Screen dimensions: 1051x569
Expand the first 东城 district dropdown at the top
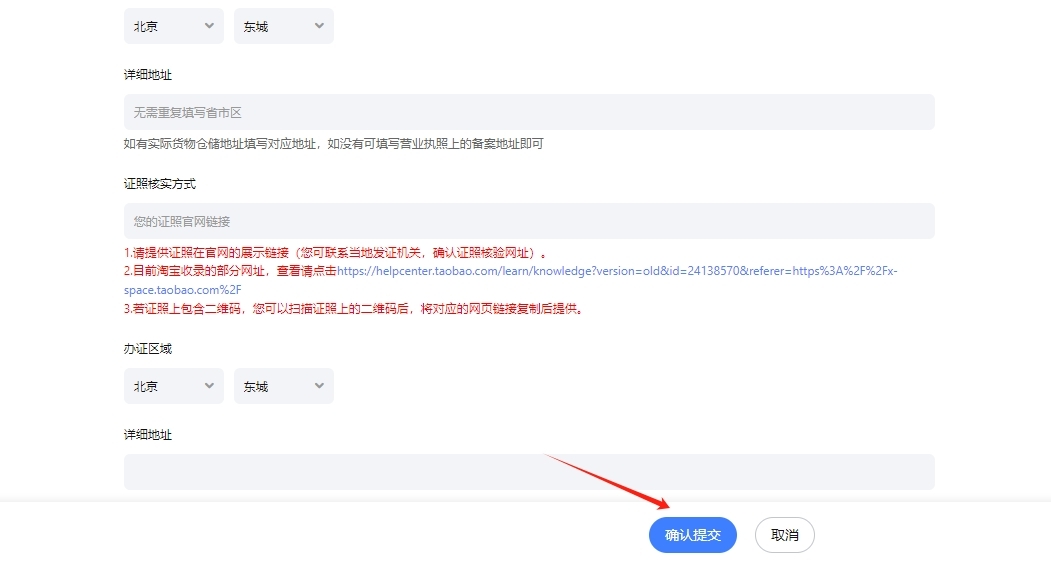[x=283, y=26]
